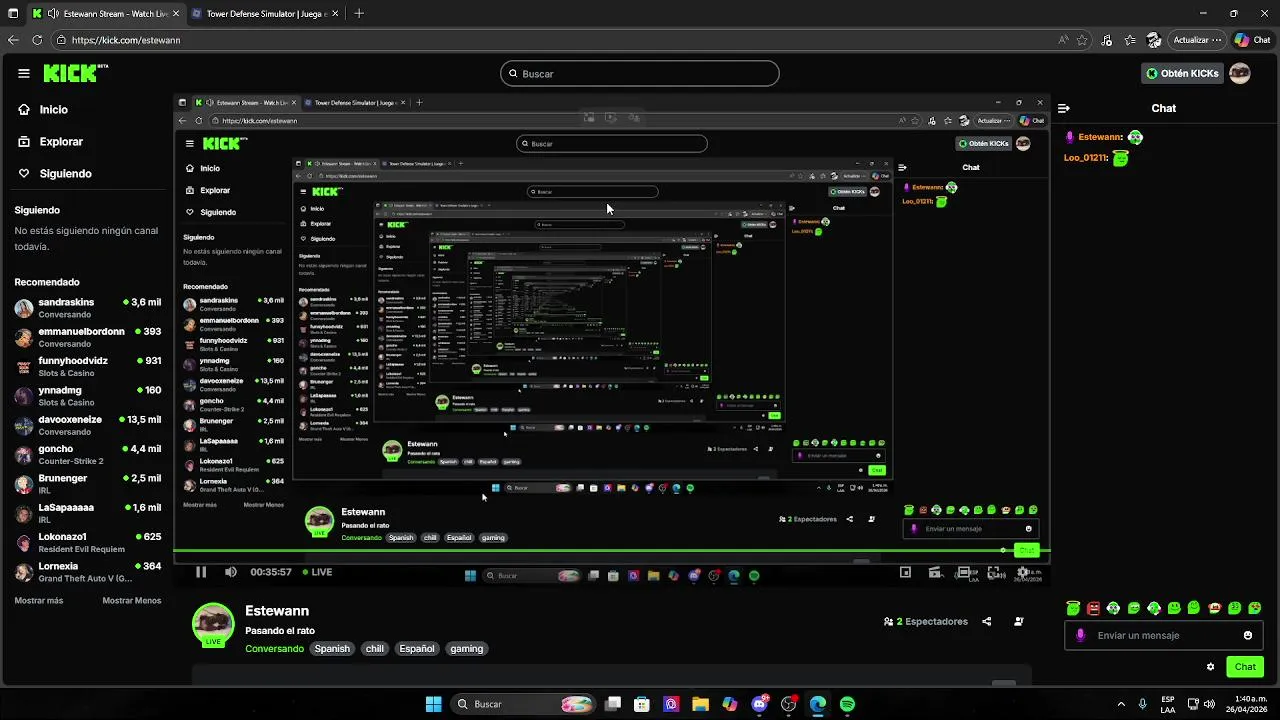Open Siguiendo in the sidebar

55,174
